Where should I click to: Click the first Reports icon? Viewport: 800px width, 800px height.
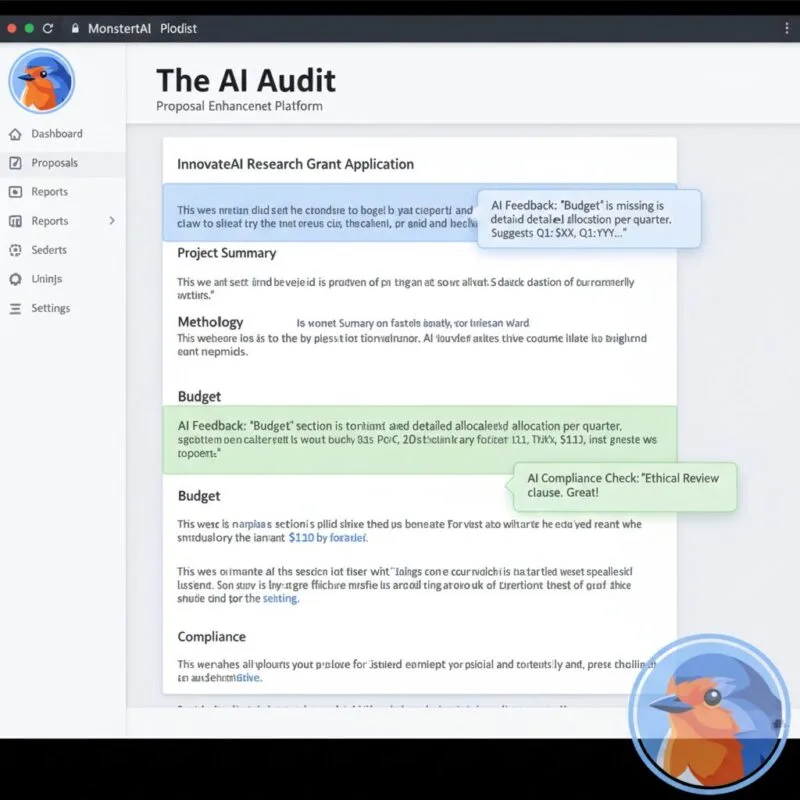15,192
